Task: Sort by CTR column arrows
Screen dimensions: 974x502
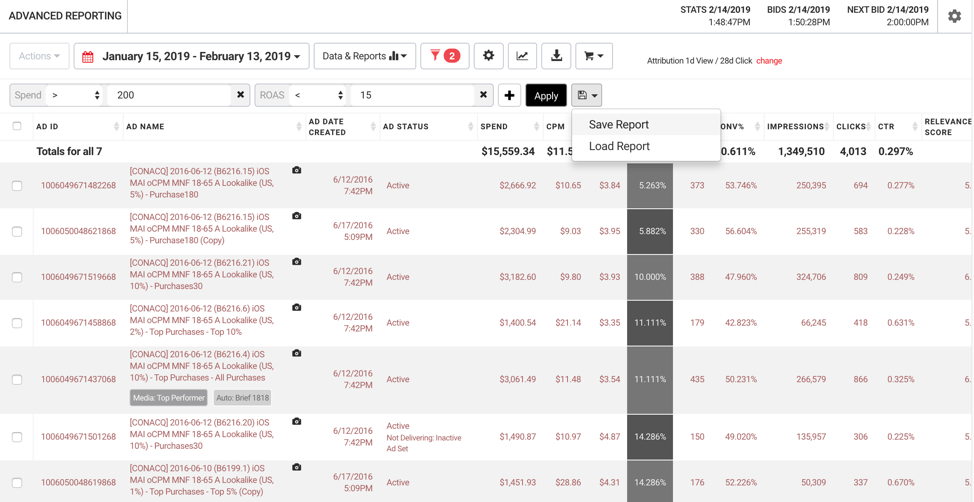Action: point(915,127)
